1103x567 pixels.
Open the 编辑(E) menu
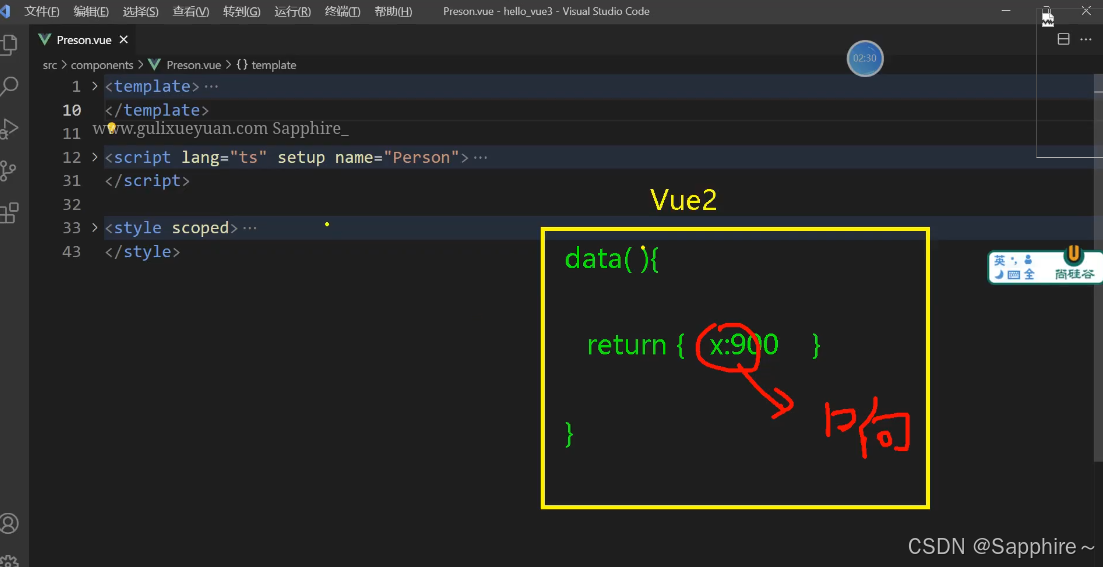click(91, 12)
